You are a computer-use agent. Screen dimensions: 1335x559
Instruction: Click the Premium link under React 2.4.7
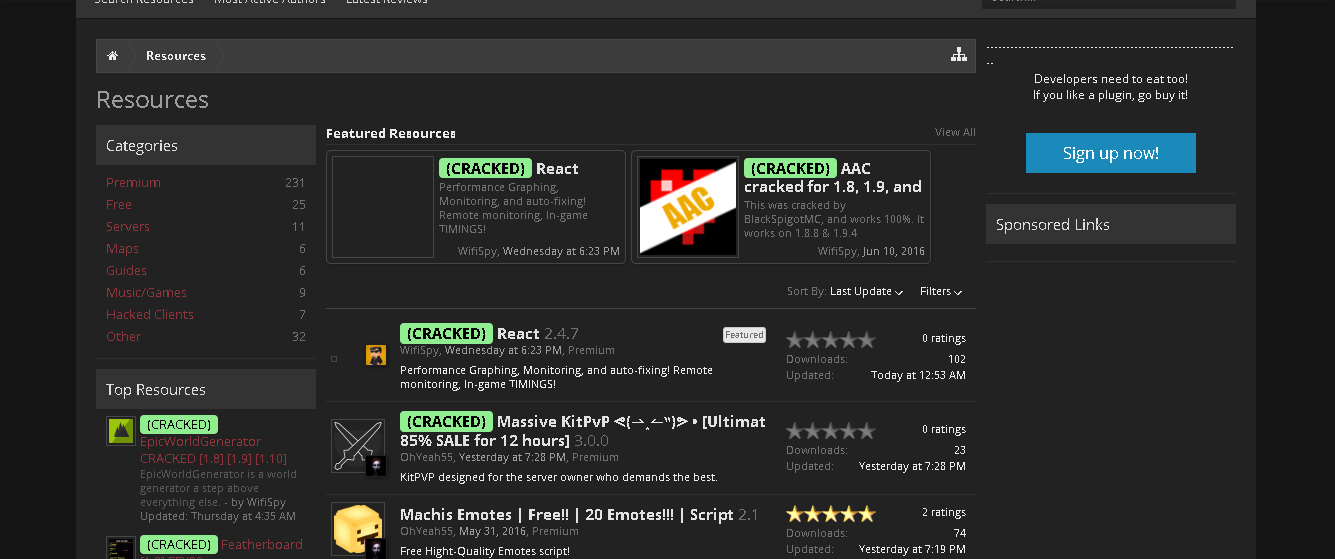tap(591, 350)
